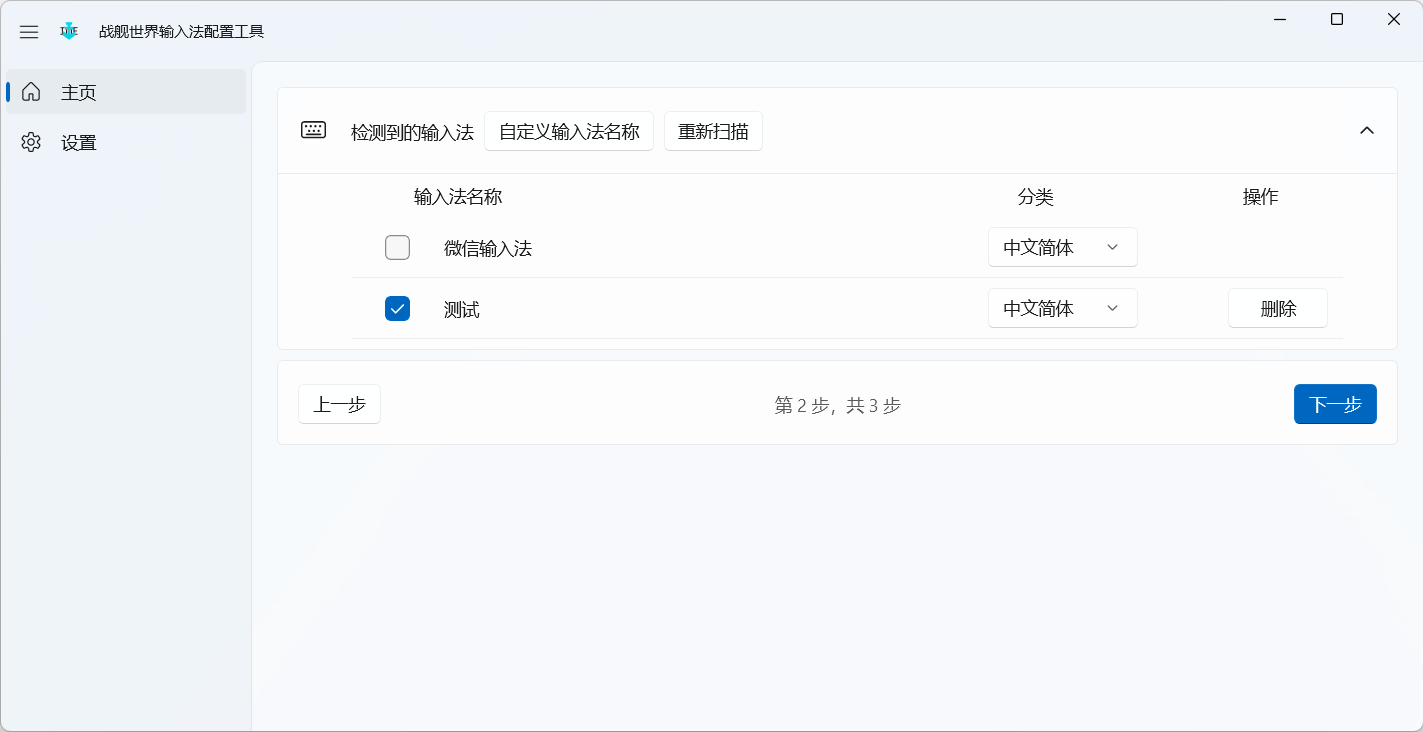Screen dimensions: 1423x732
Task: Click the app logo in title bar
Action: [69, 31]
